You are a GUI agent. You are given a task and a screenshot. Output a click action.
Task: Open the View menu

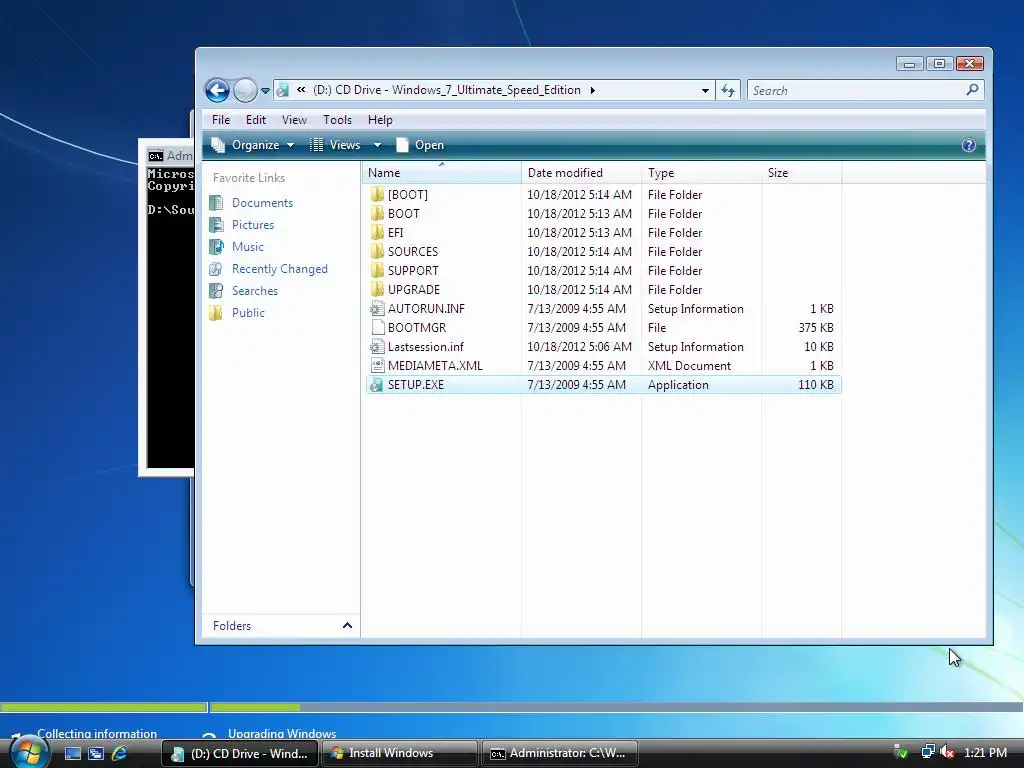(x=294, y=120)
